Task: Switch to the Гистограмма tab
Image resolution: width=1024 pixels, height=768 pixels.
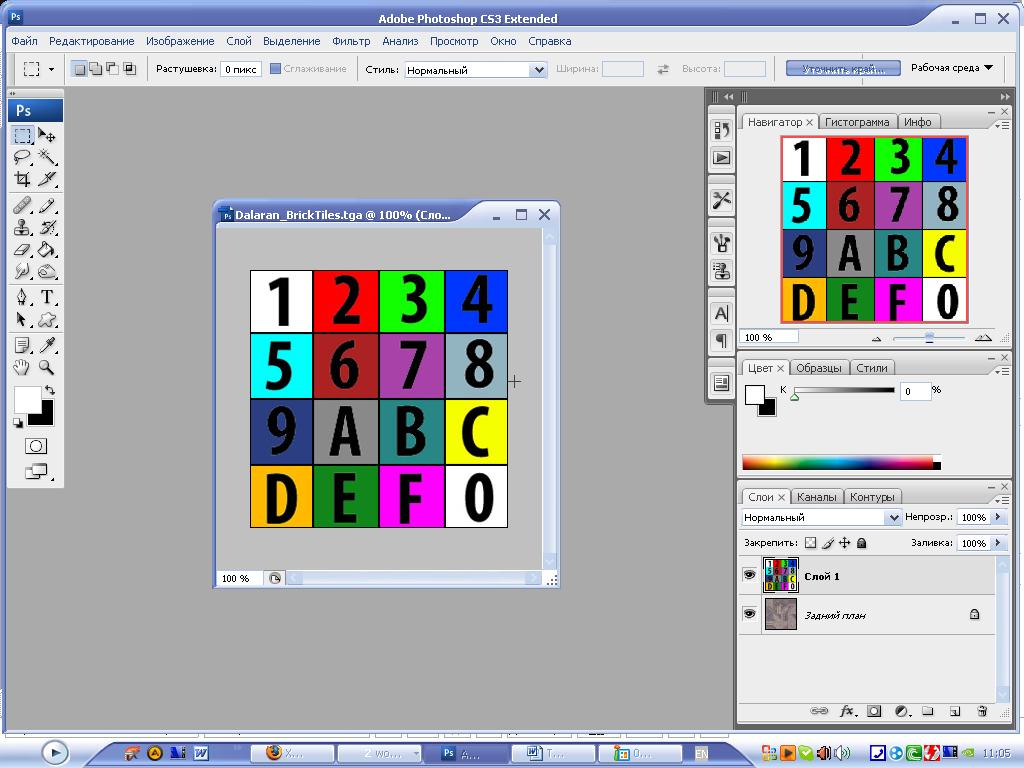Action: 857,122
